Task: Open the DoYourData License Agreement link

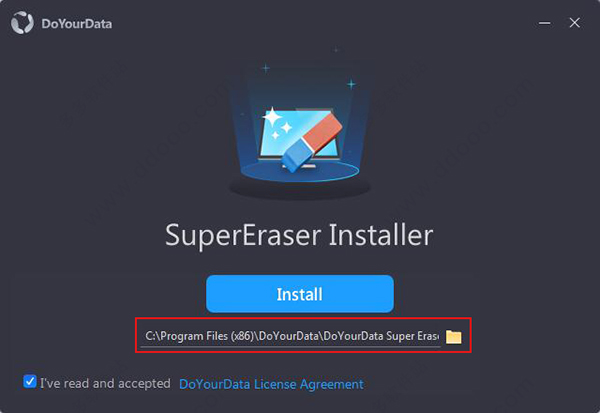Action: tap(271, 384)
